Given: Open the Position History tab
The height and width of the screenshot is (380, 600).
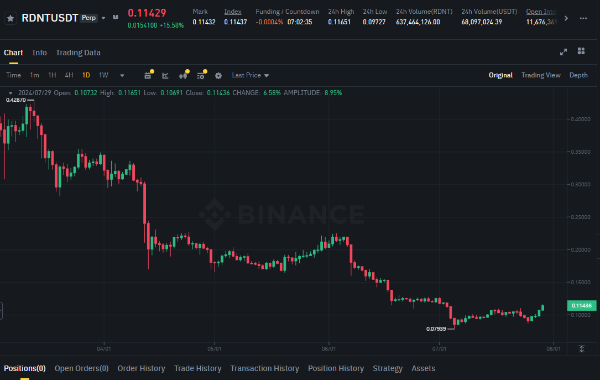Looking at the screenshot, I should [336, 368].
